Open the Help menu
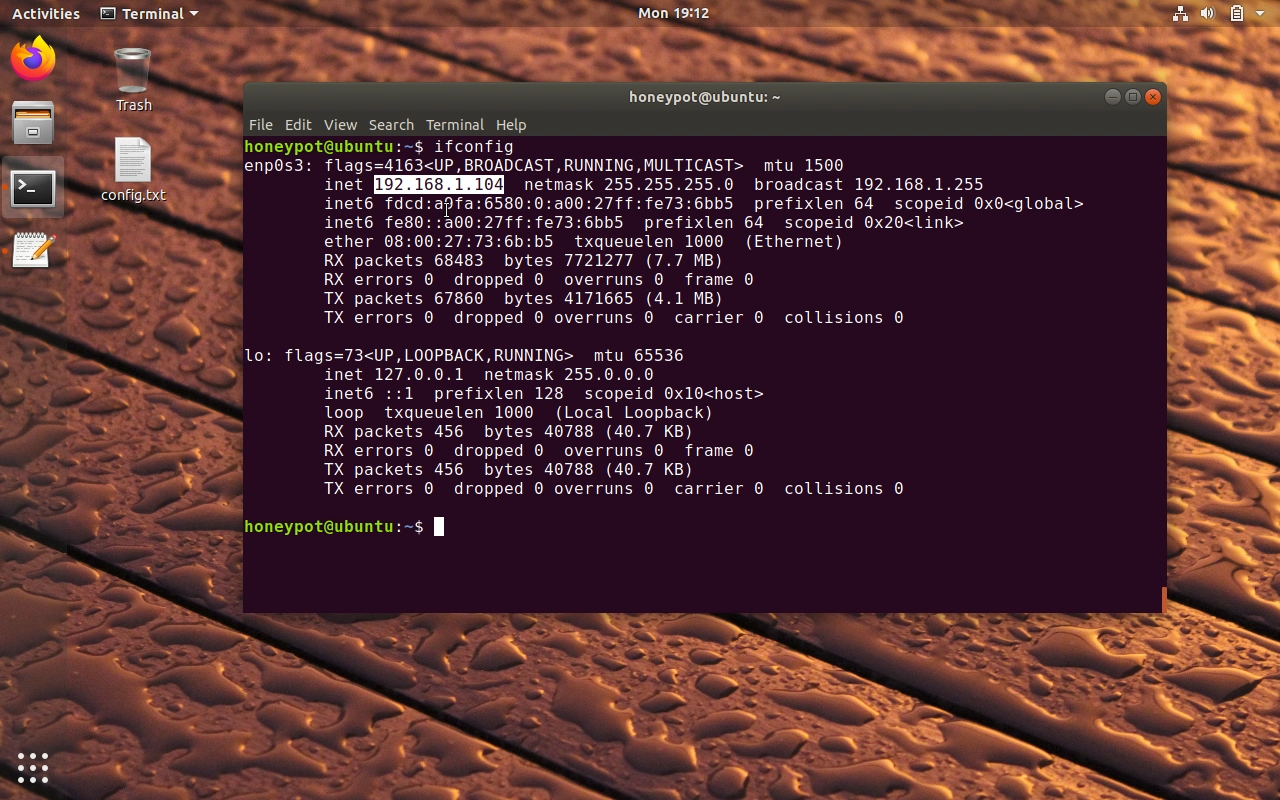The width and height of the screenshot is (1280, 800). 511,125
